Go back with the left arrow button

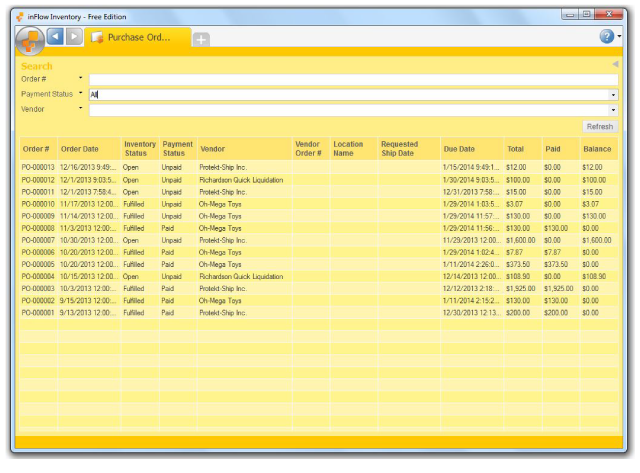coord(55,37)
